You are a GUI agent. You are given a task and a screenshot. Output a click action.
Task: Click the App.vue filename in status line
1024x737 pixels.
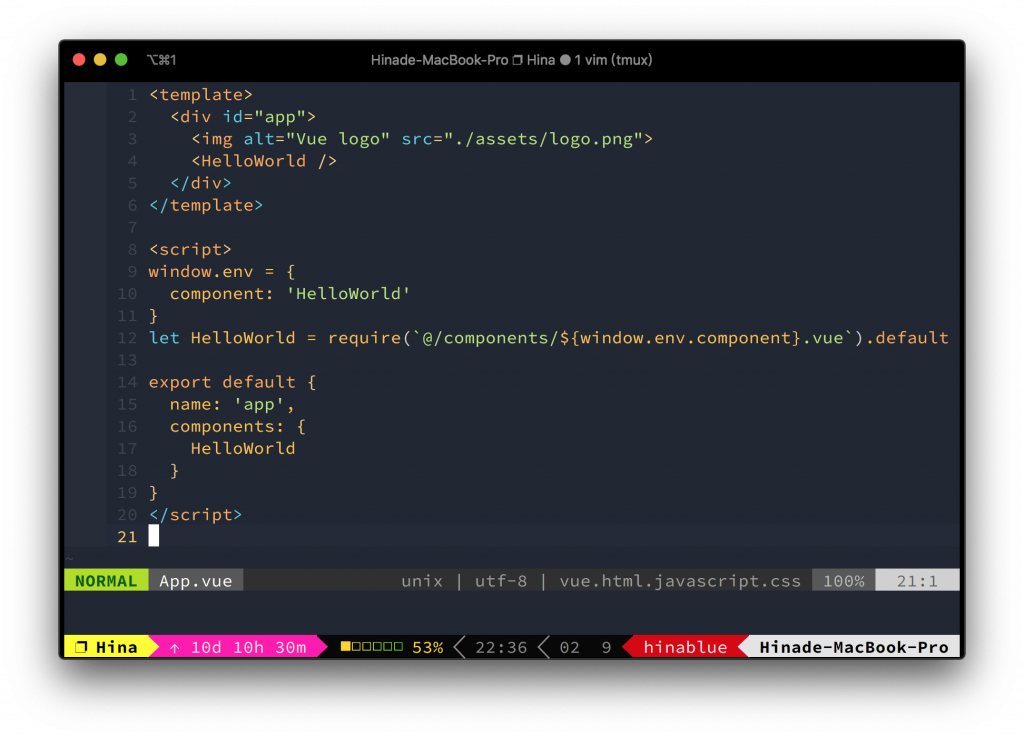tap(196, 580)
